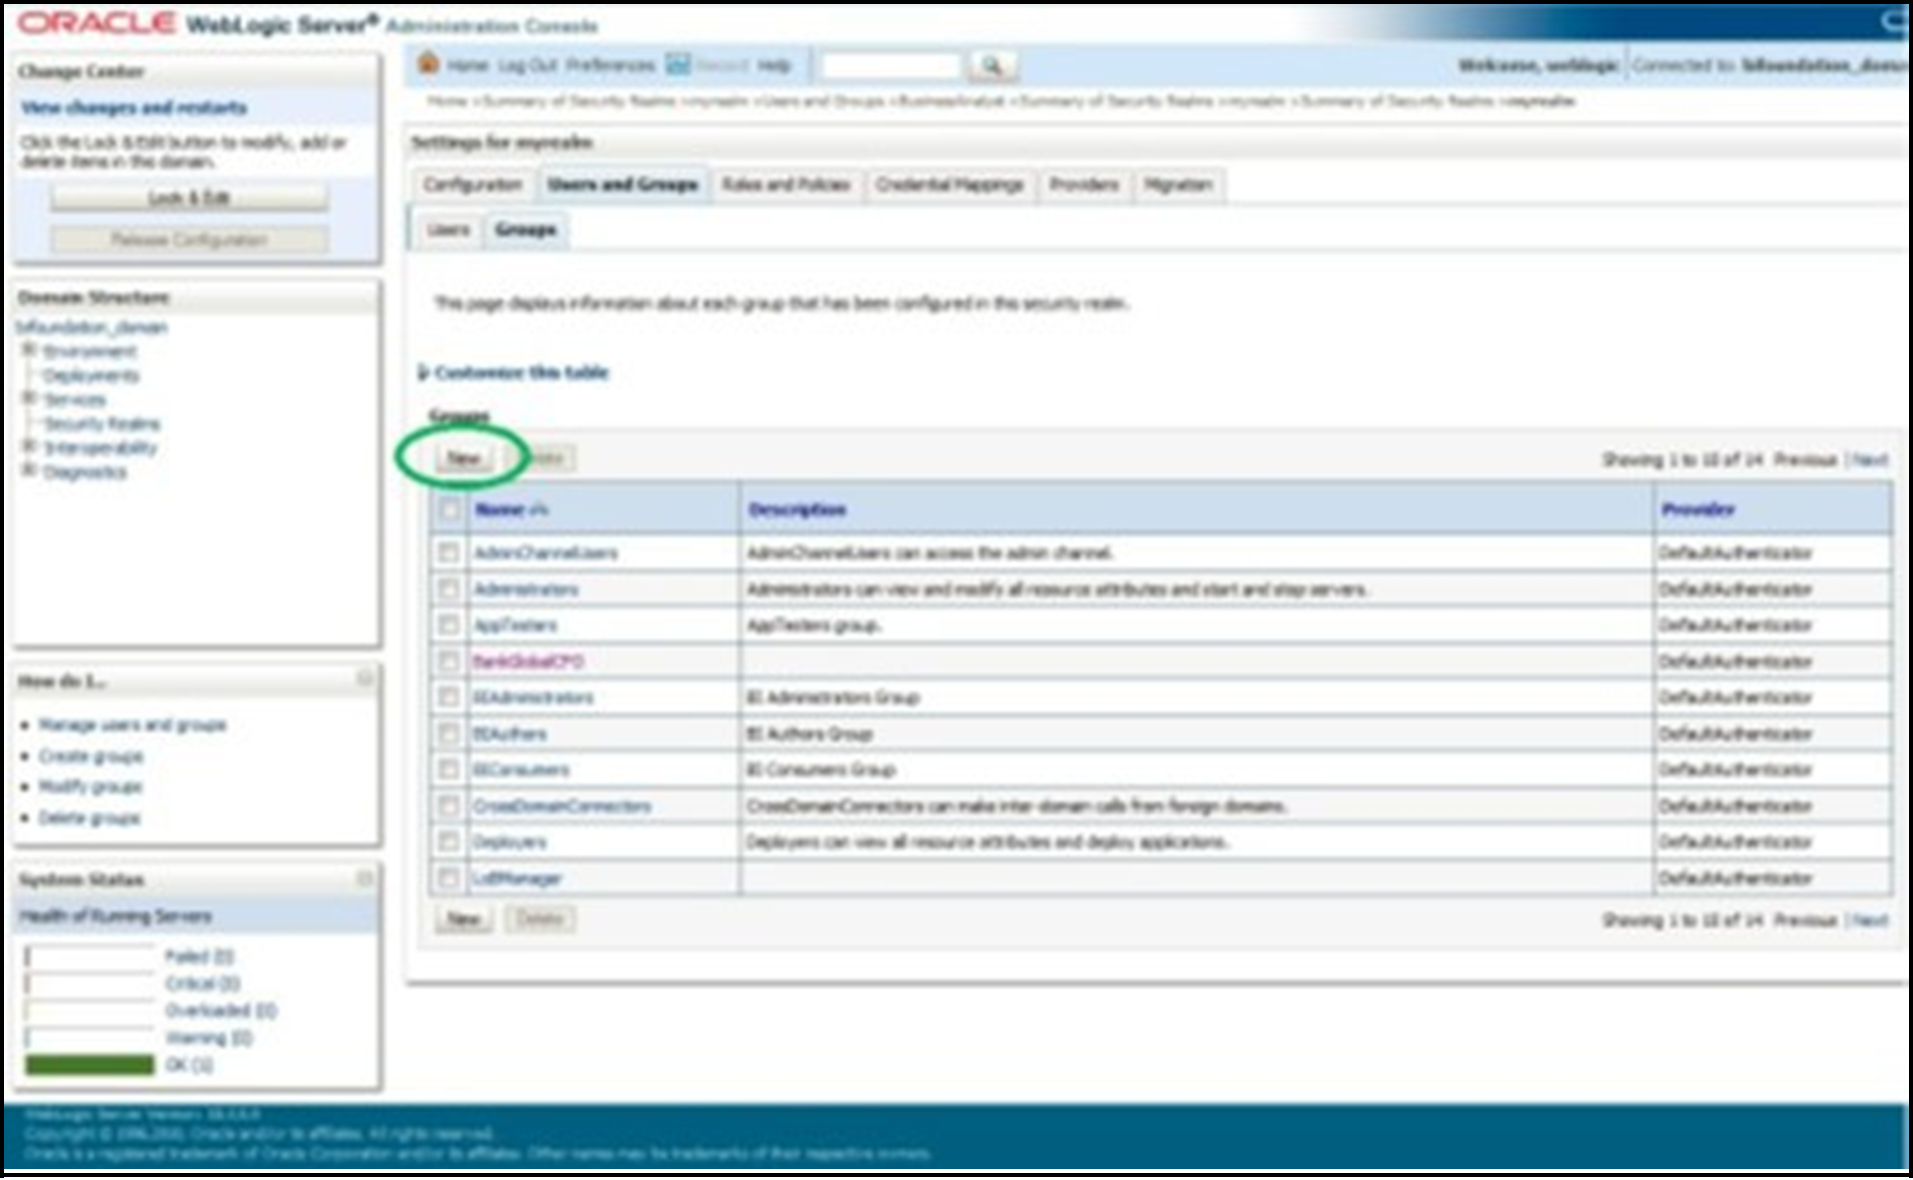Click Next link below the table
This screenshot has width=1913, height=1180.
[x=1871, y=920]
